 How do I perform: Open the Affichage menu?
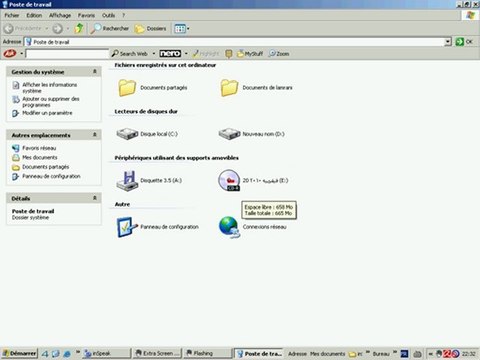point(60,15)
